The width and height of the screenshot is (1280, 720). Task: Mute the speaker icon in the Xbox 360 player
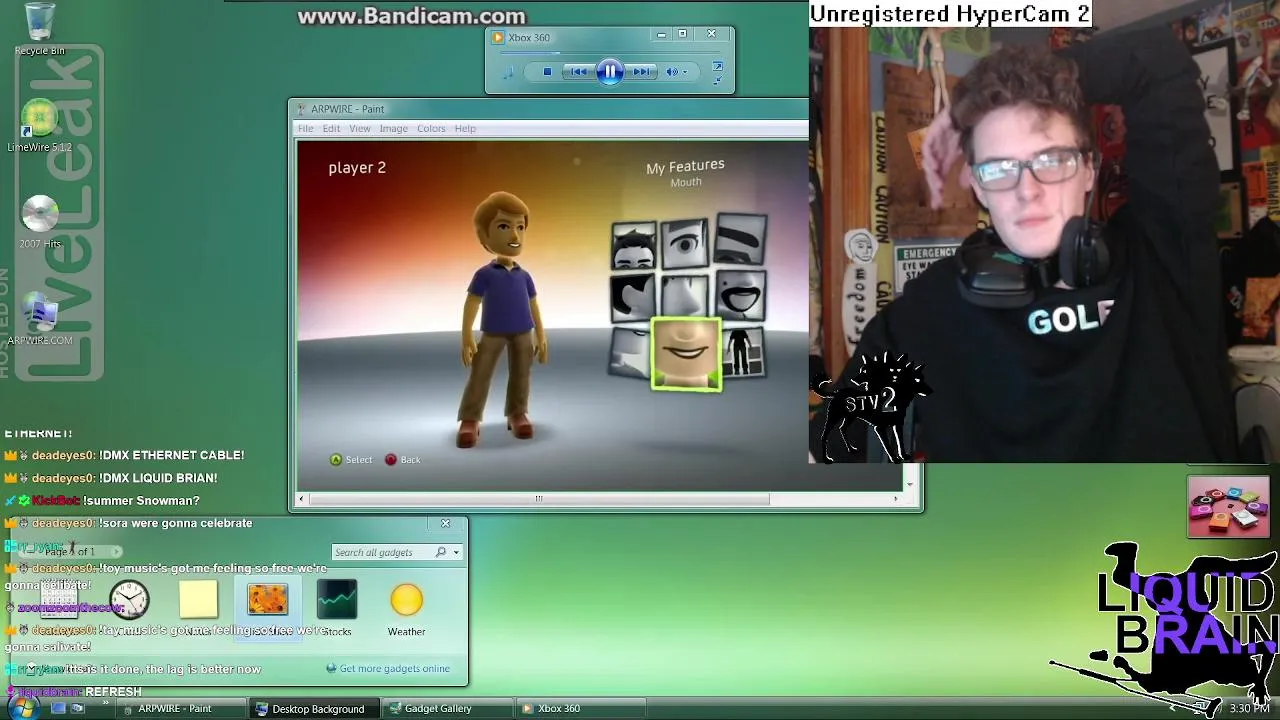[672, 72]
